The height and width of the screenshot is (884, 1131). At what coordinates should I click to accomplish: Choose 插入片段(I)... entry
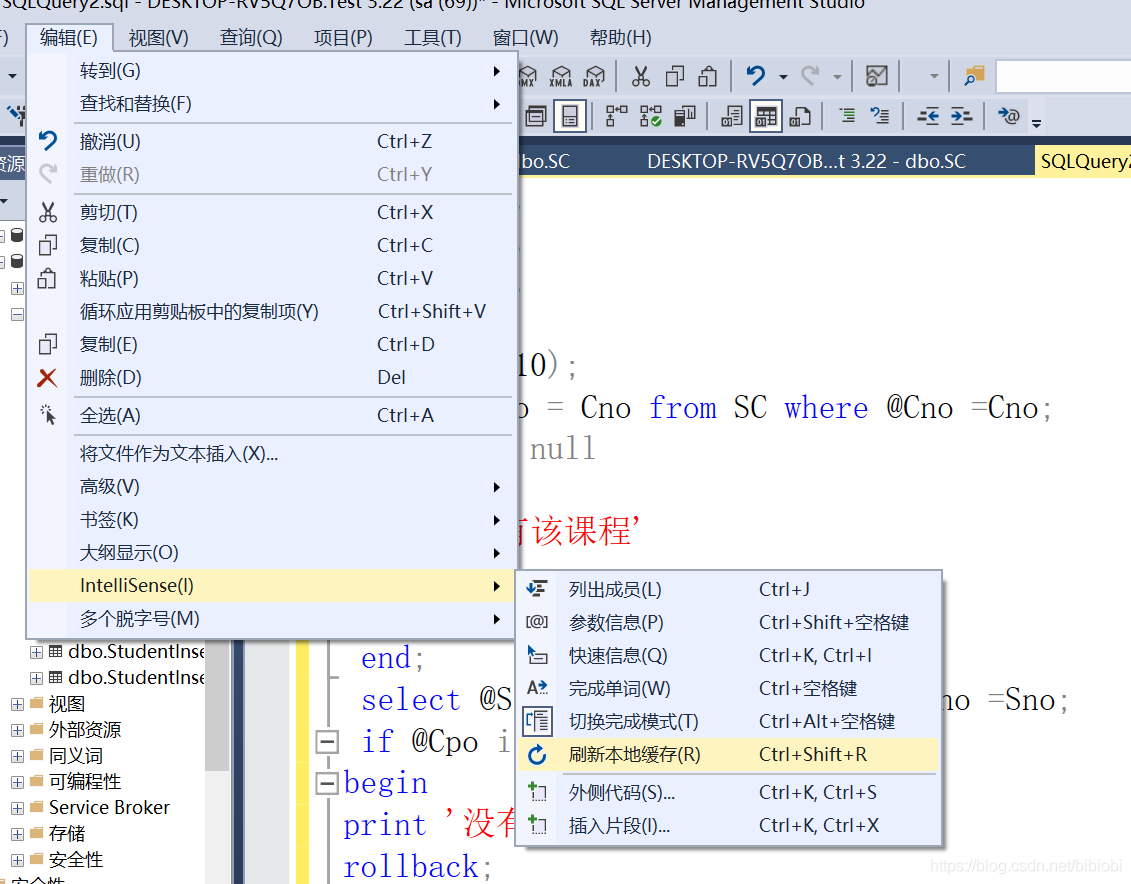click(729, 826)
